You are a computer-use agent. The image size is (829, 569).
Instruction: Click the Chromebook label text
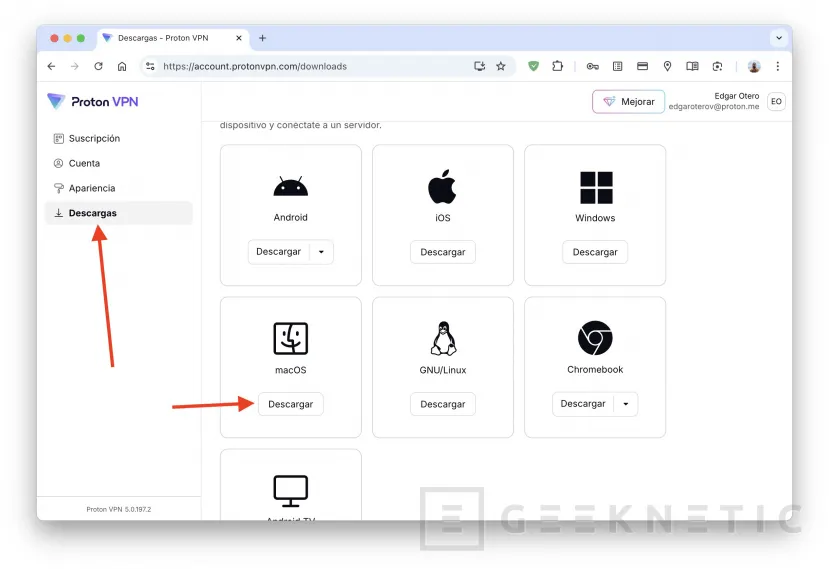pos(595,370)
